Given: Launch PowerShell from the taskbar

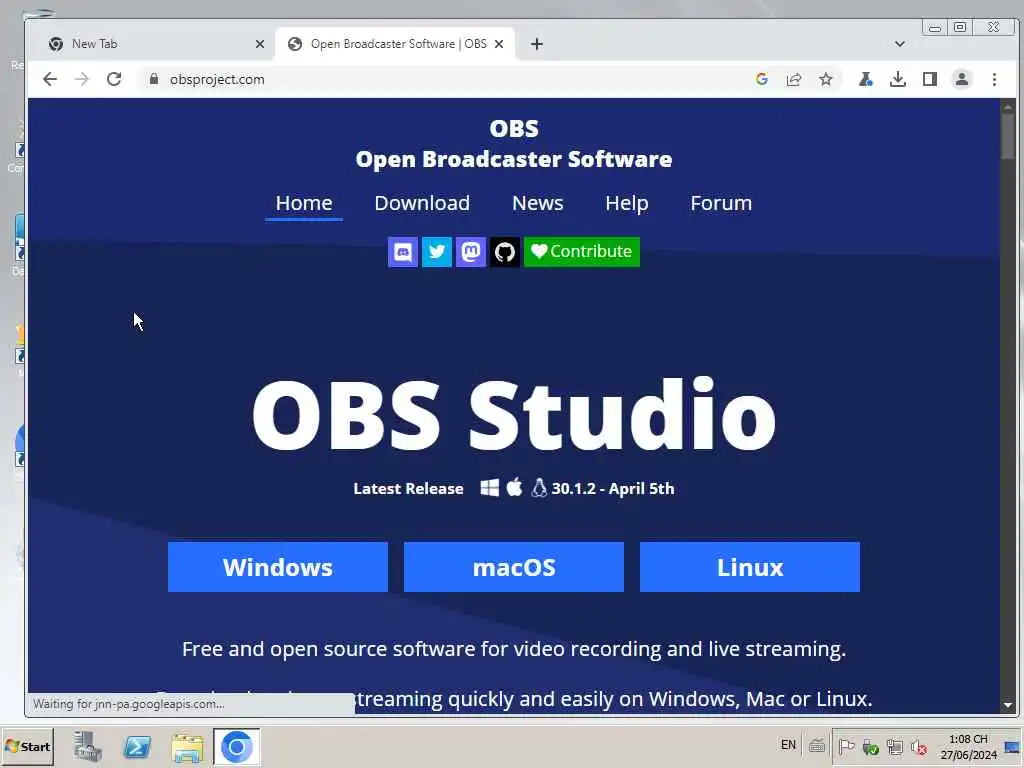Looking at the screenshot, I should click(137, 746).
